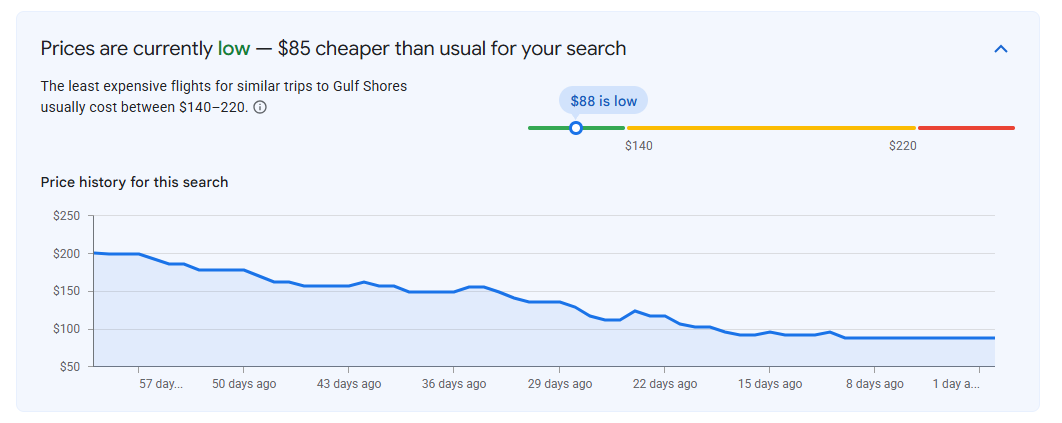This screenshot has height=423, width=1062.
Task: Click the green low-price range bar
Action: [576, 128]
